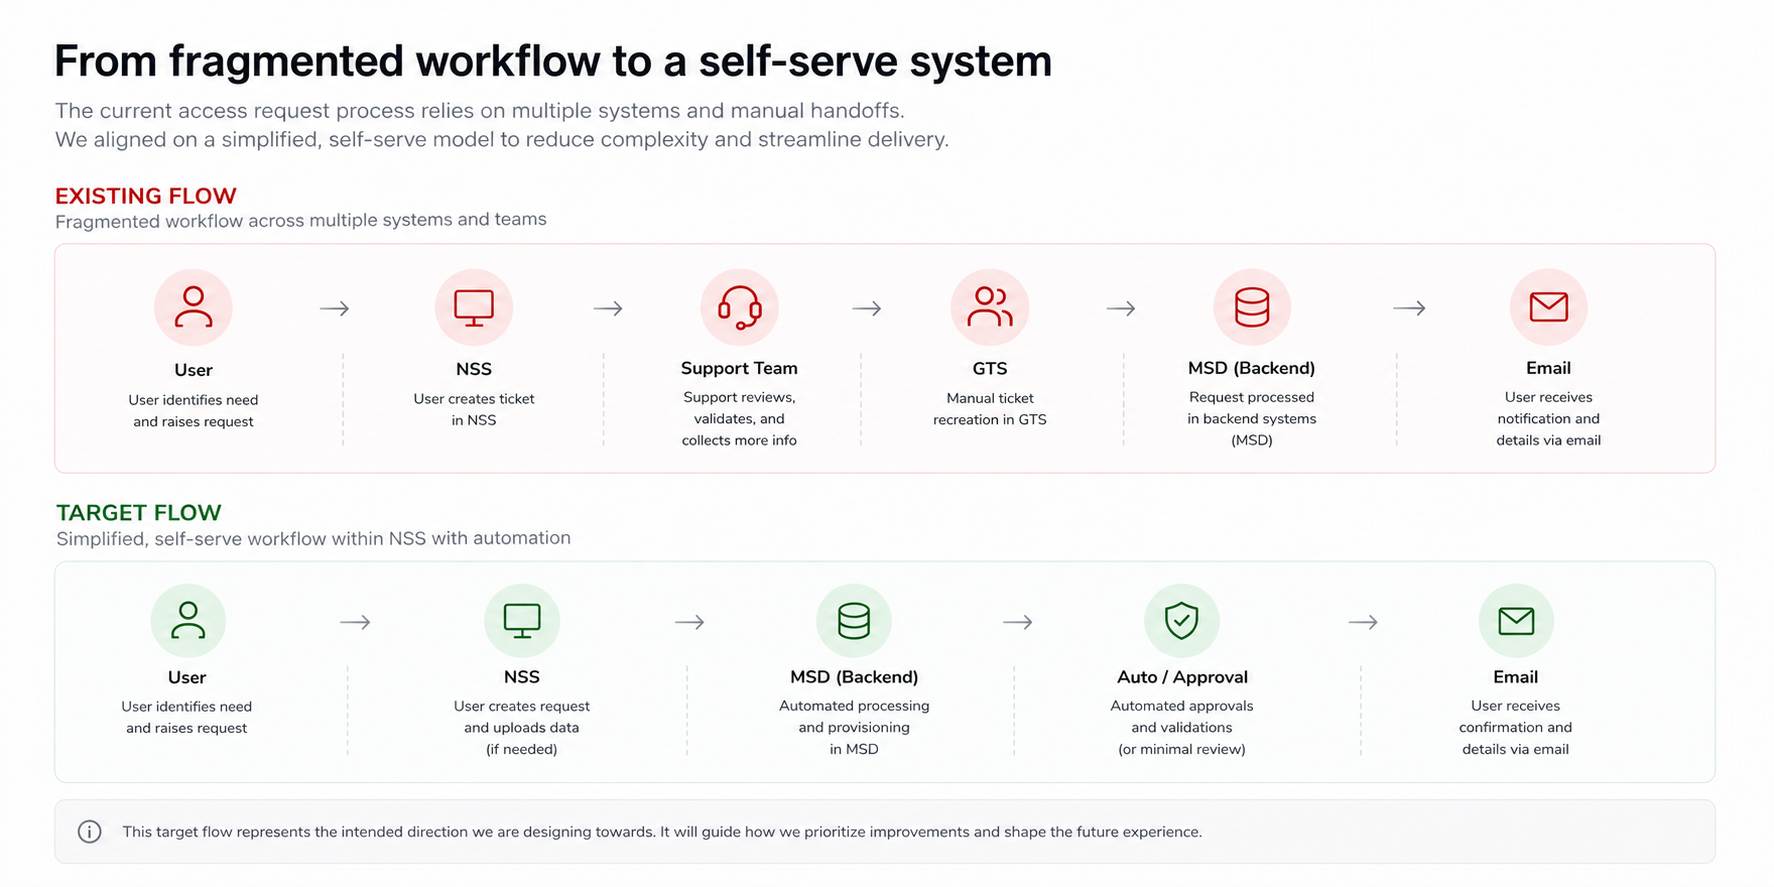1774x887 pixels.
Task: Click 'Request processed in backend systems (MSD)' text
Action: pos(1252,419)
